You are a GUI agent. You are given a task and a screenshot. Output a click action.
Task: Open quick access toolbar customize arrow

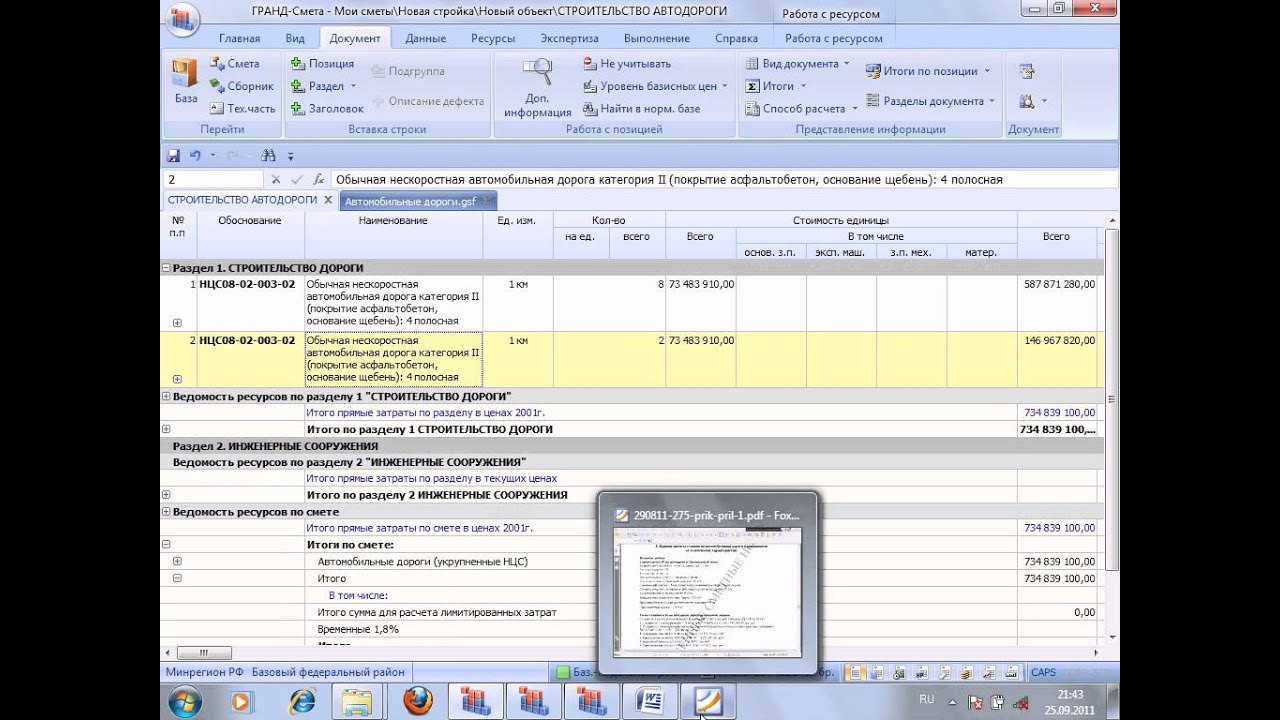coord(291,156)
